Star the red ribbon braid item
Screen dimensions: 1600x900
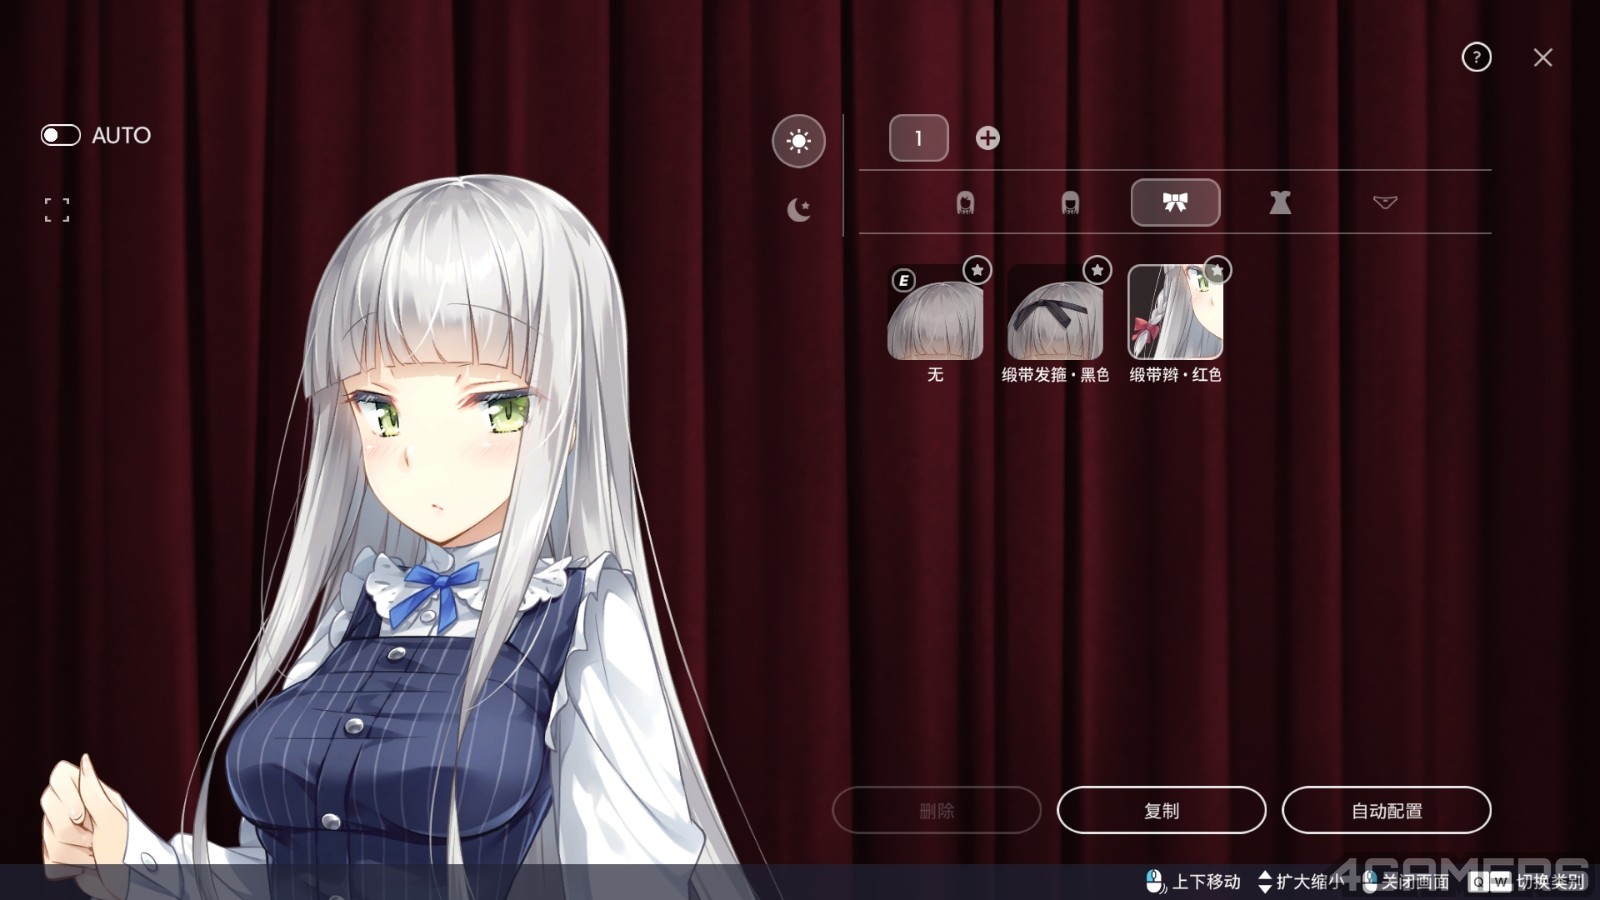(1217, 270)
